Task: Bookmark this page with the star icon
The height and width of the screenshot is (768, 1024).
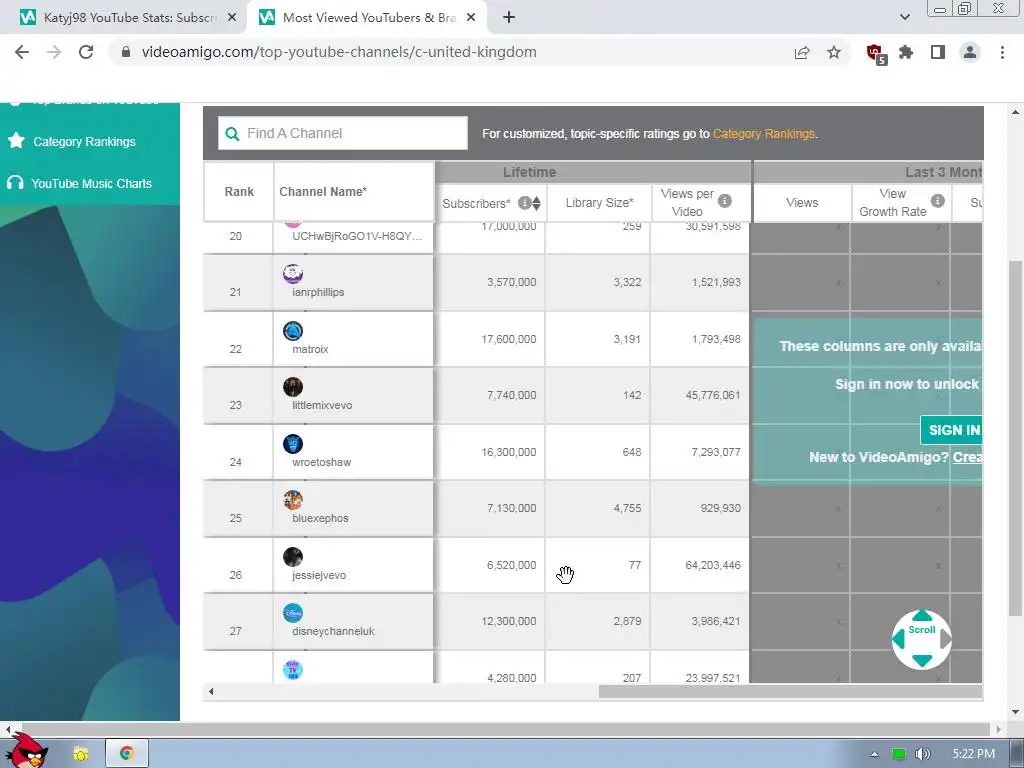Action: 834,52
